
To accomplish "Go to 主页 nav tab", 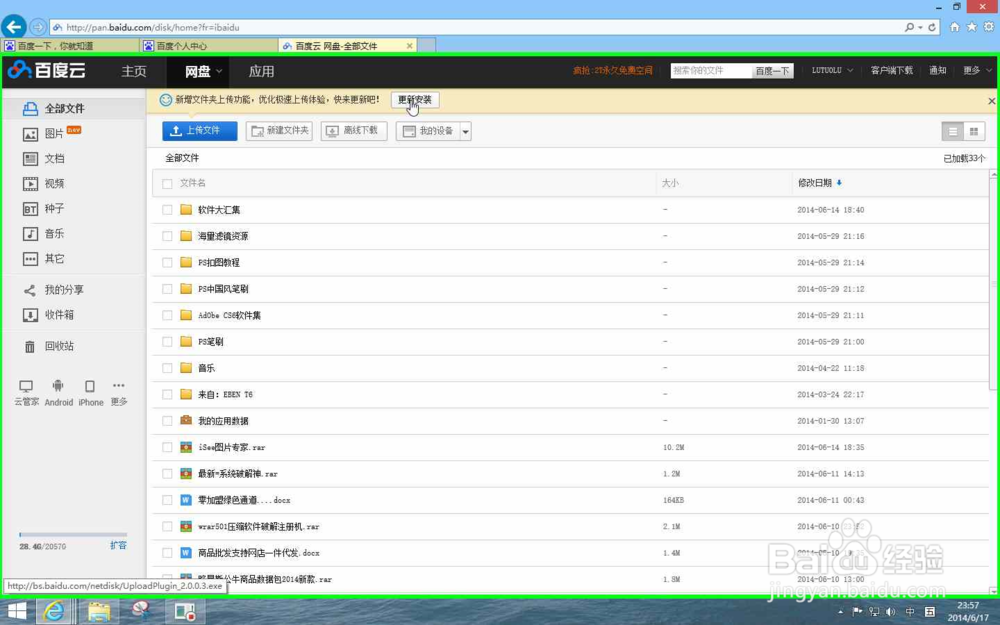I will 134,71.
